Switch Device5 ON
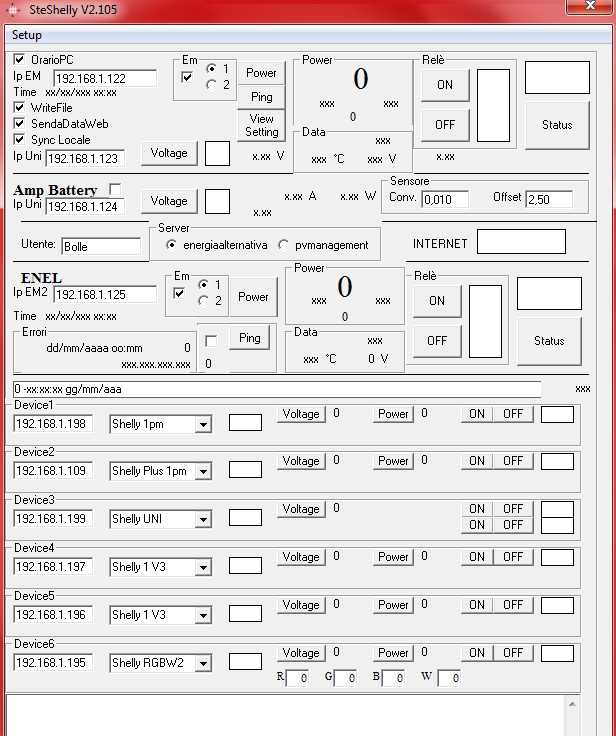This screenshot has height=736, width=616. pyautogui.click(x=477, y=605)
